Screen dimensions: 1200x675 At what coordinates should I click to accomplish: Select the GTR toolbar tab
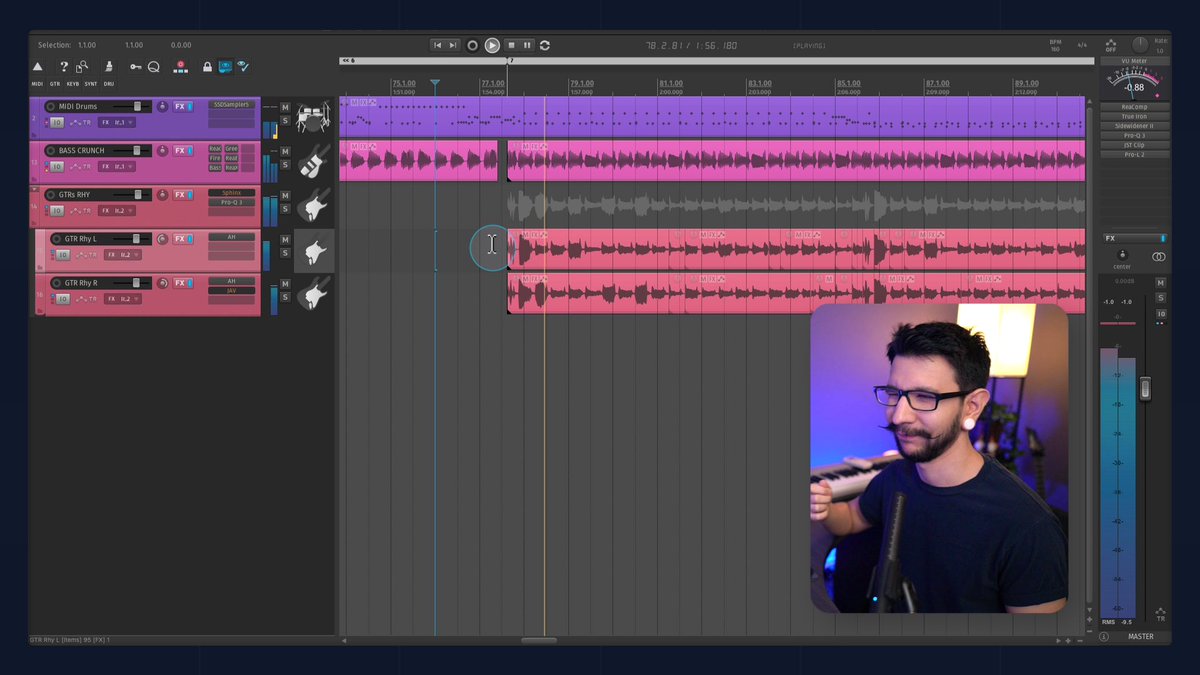click(x=55, y=84)
